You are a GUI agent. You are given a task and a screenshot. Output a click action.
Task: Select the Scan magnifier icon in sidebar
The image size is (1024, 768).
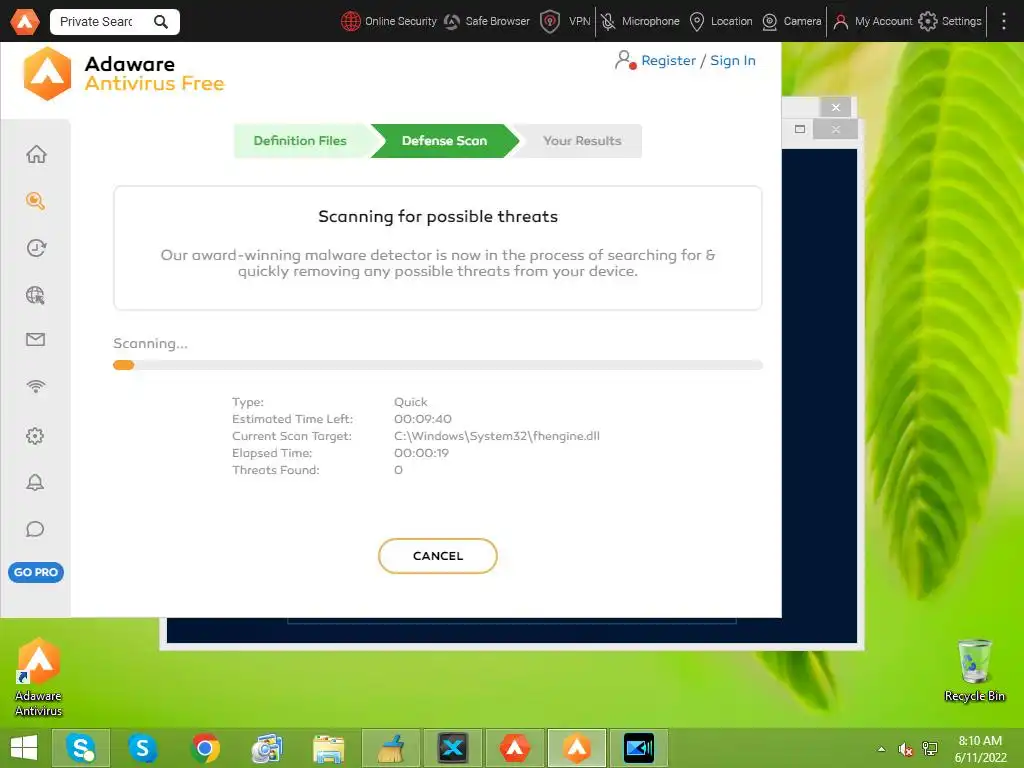tap(36, 200)
